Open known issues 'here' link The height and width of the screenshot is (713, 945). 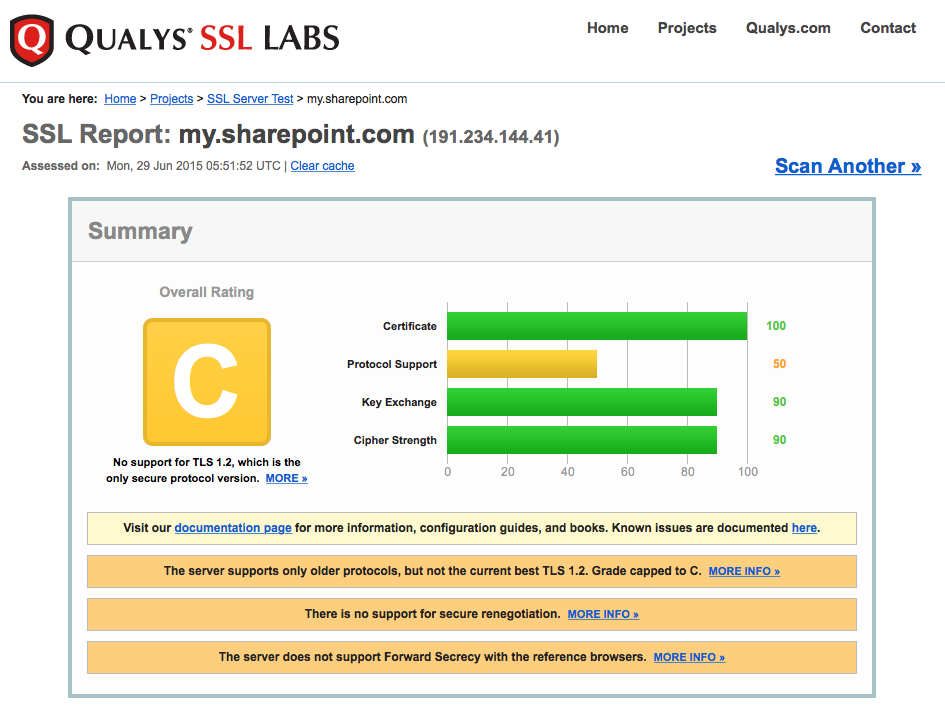coord(805,528)
